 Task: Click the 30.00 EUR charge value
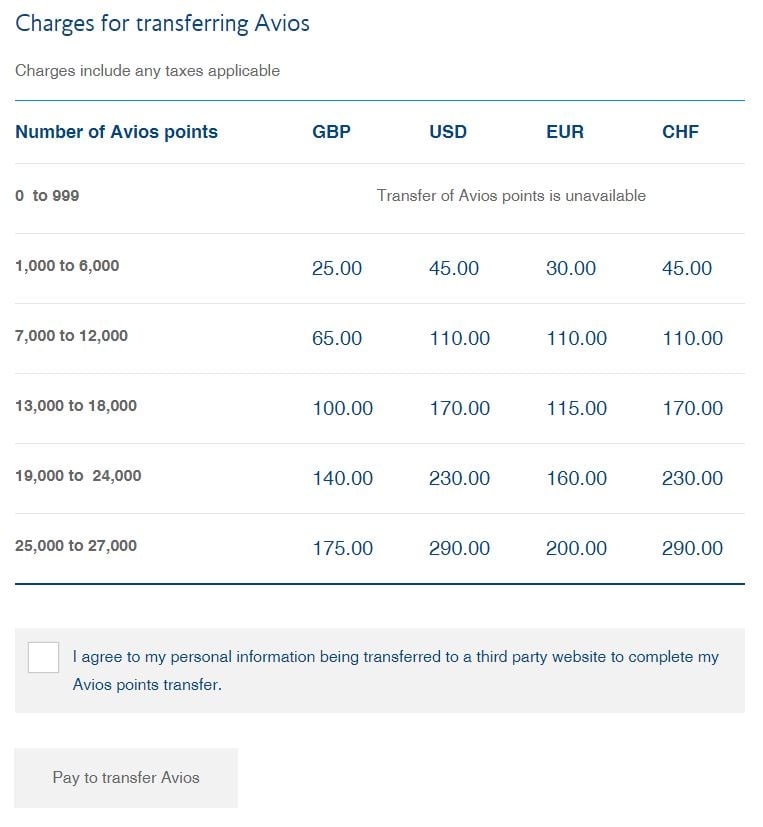coord(571,268)
